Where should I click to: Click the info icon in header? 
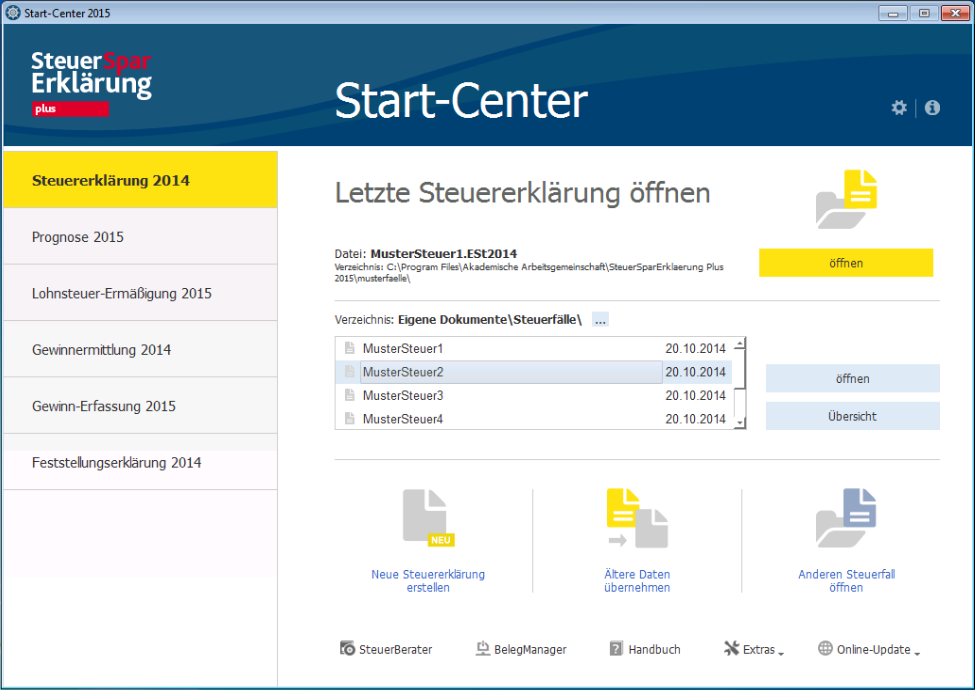tap(932, 108)
